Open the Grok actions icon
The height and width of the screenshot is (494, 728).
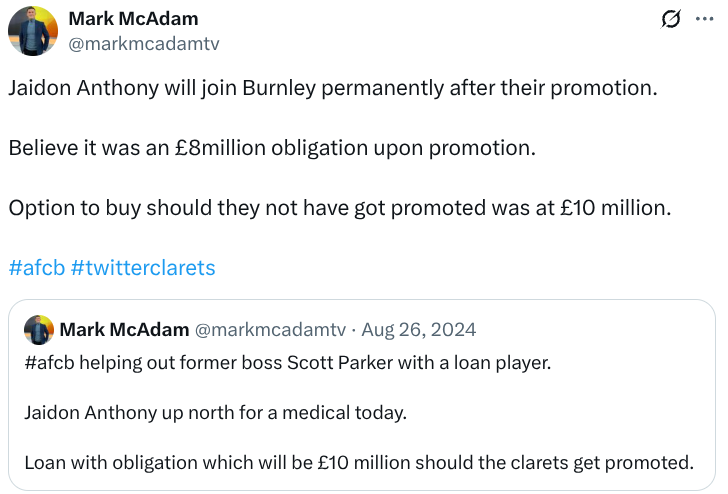tap(672, 19)
